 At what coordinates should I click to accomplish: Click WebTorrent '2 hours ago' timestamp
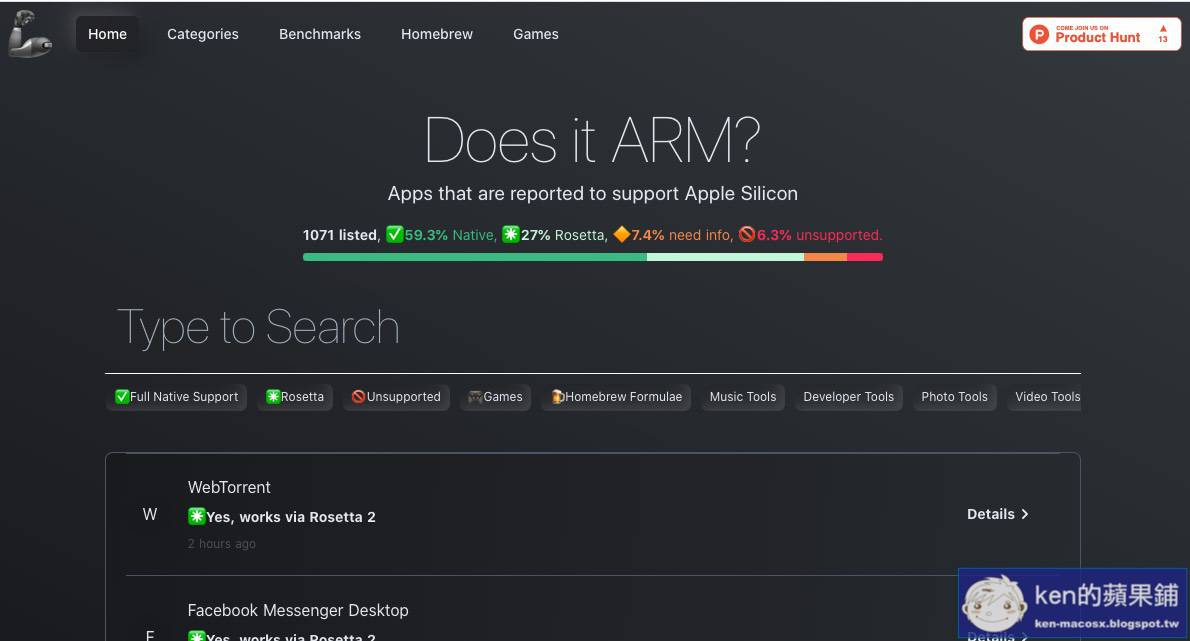222,544
